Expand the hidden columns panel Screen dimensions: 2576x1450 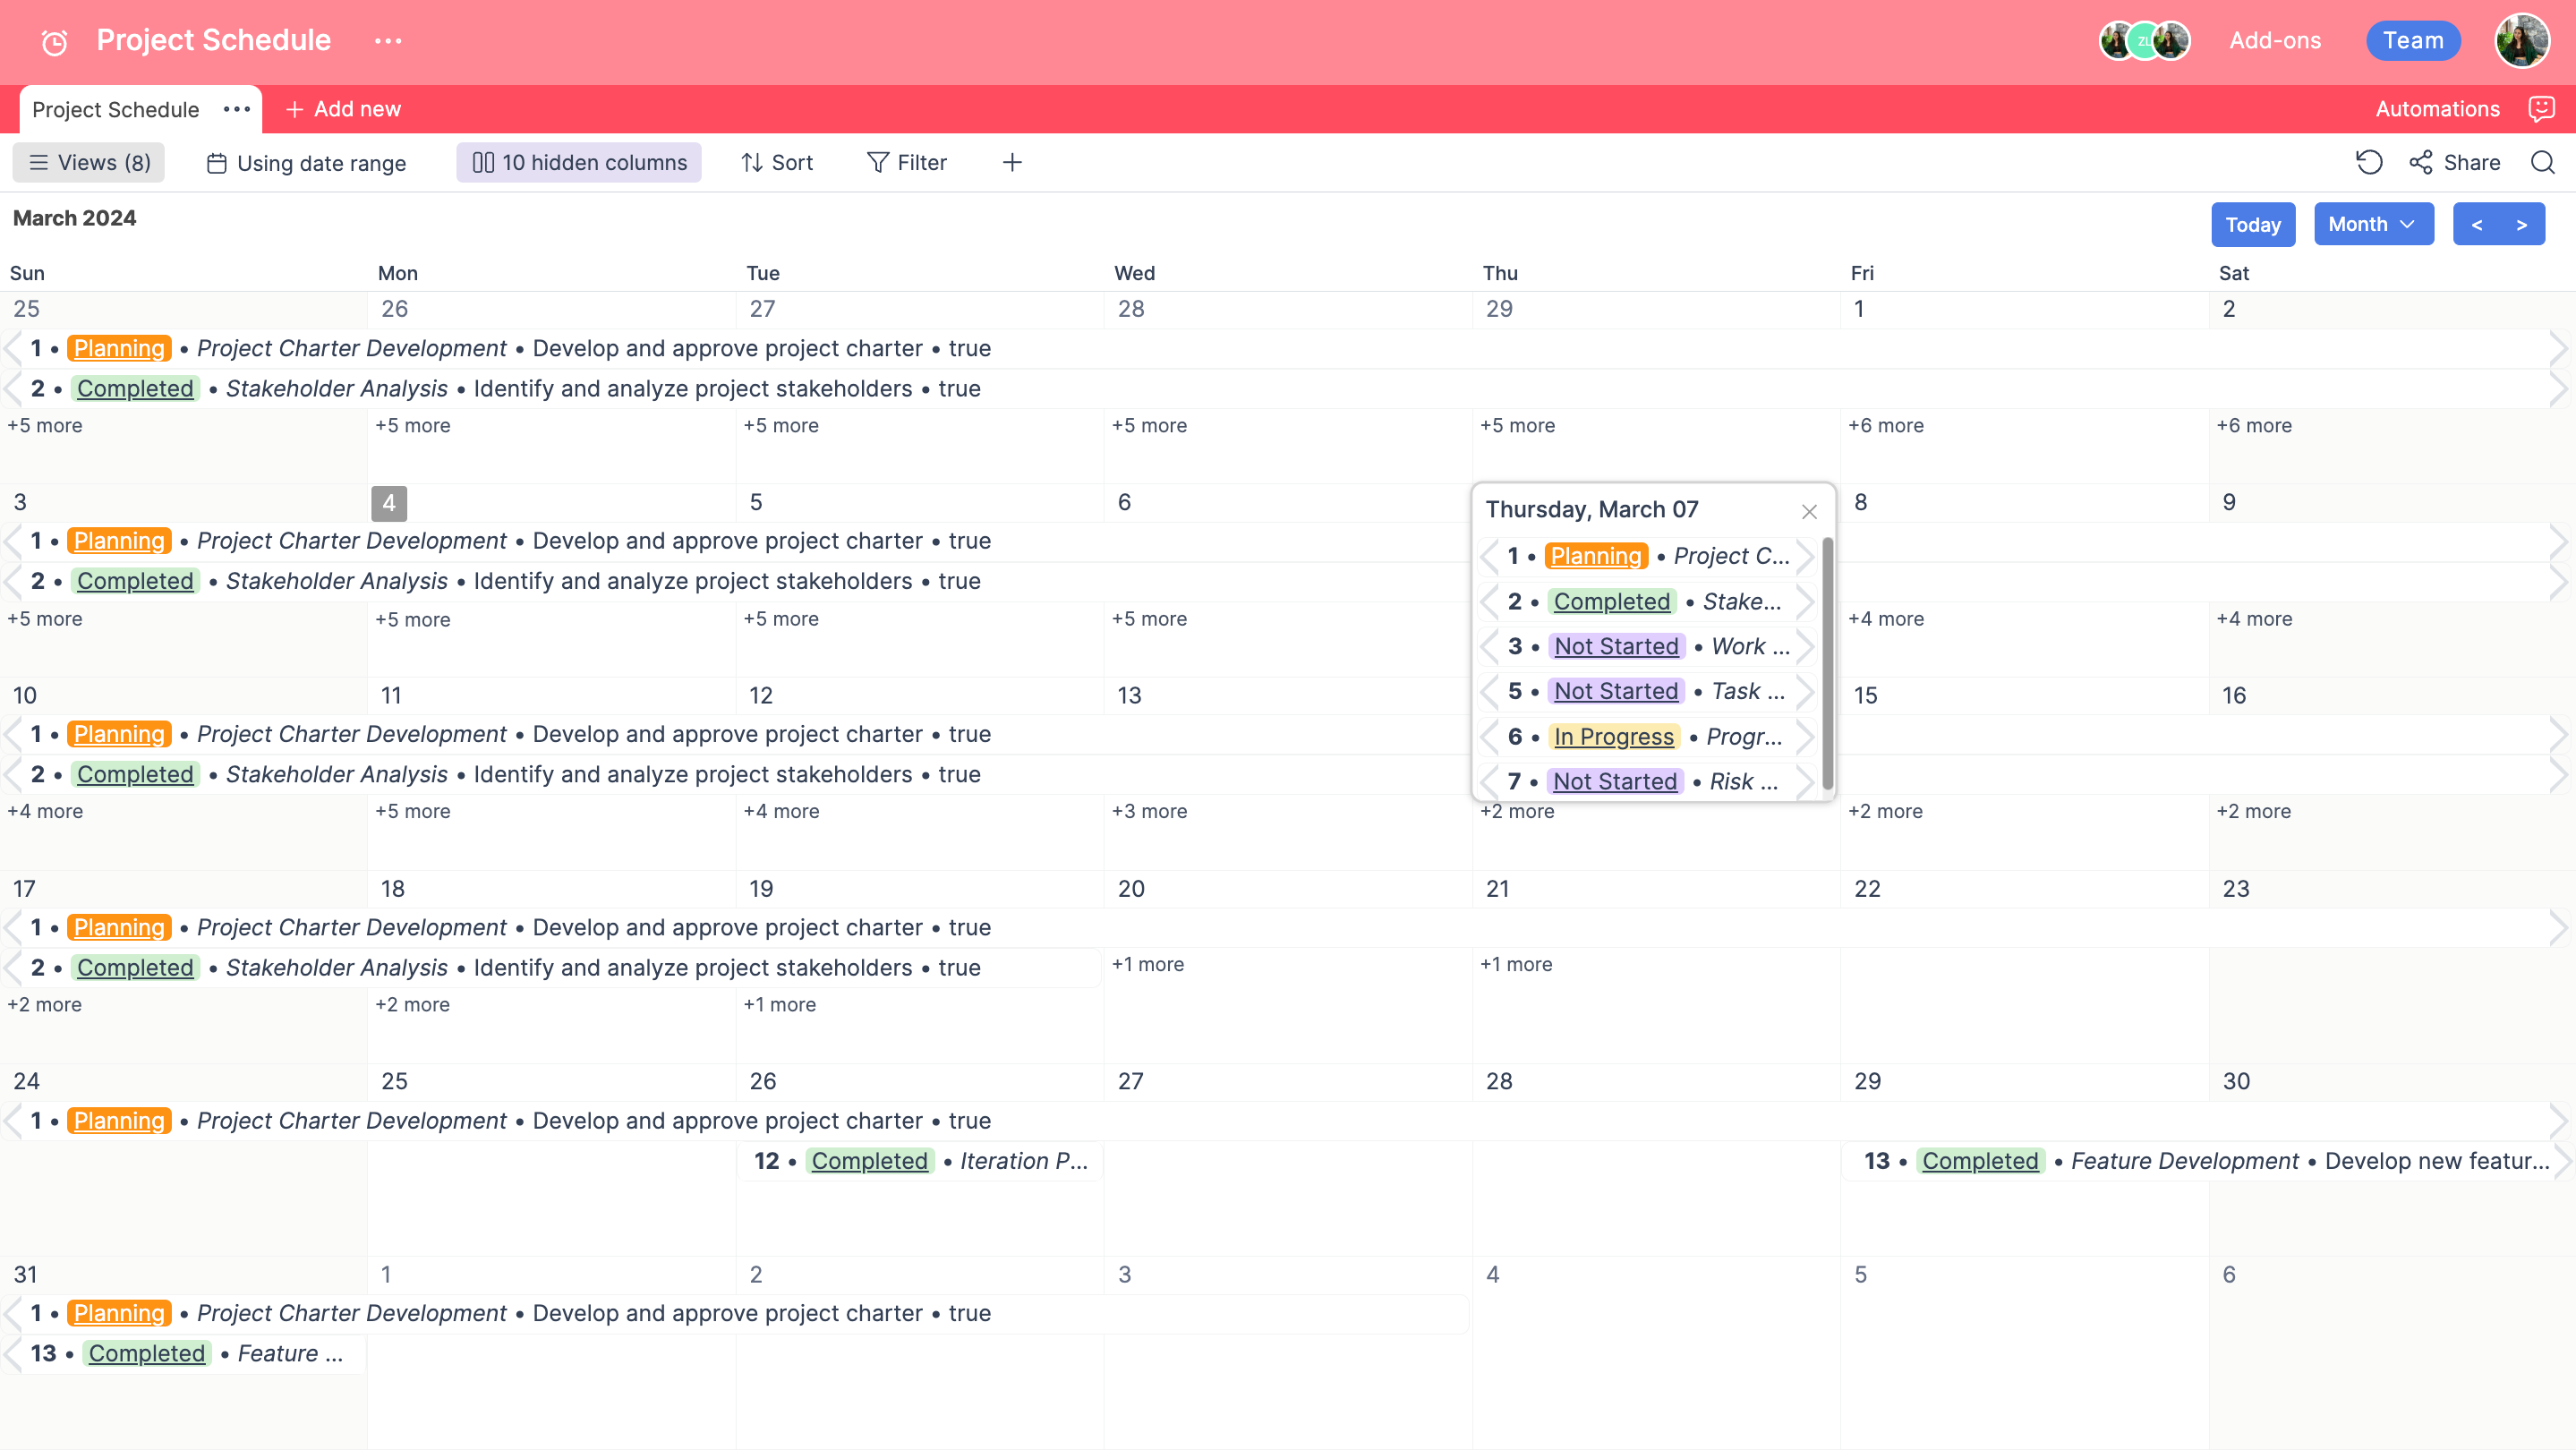[582, 163]
